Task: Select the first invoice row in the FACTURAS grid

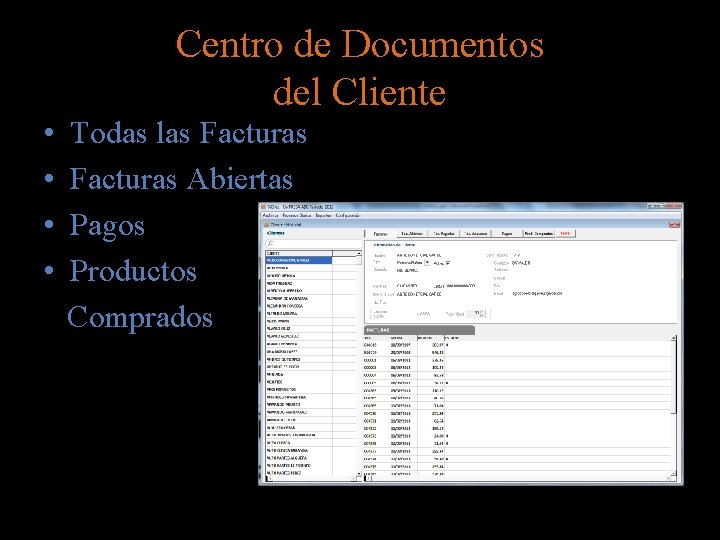Action: 518,345
